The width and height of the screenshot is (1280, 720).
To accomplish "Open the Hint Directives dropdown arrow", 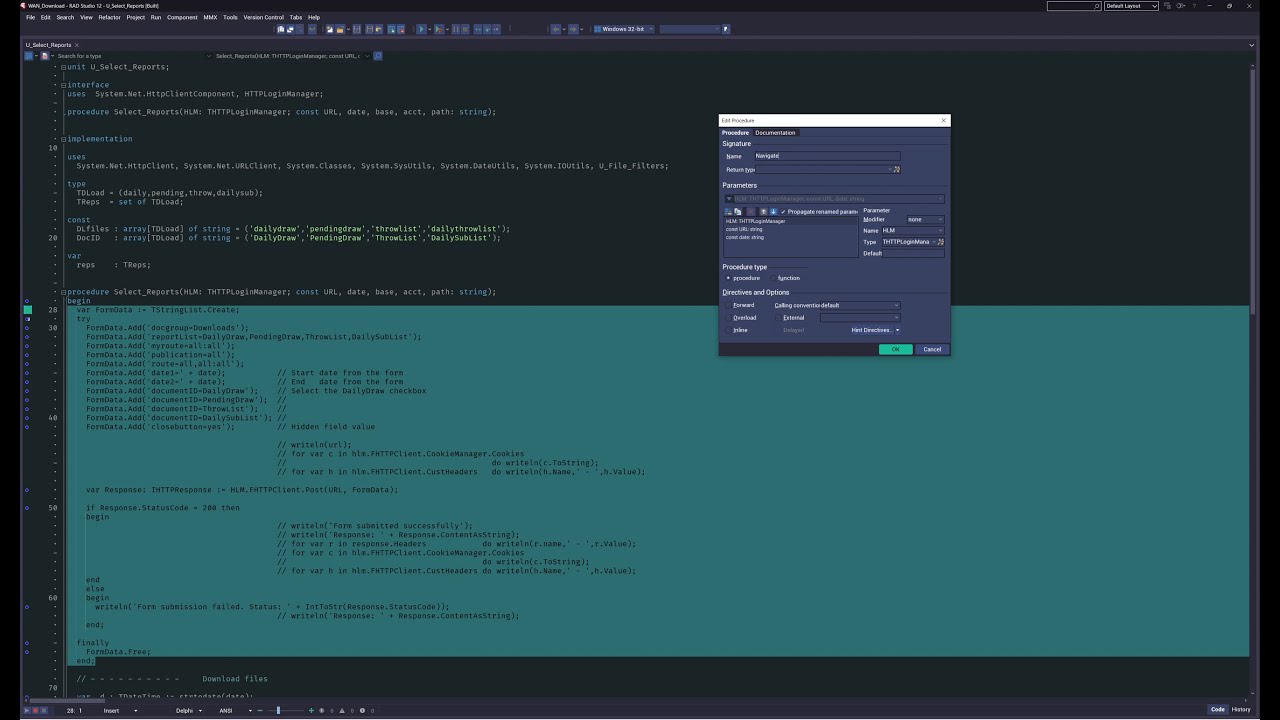I will point(897,330).
